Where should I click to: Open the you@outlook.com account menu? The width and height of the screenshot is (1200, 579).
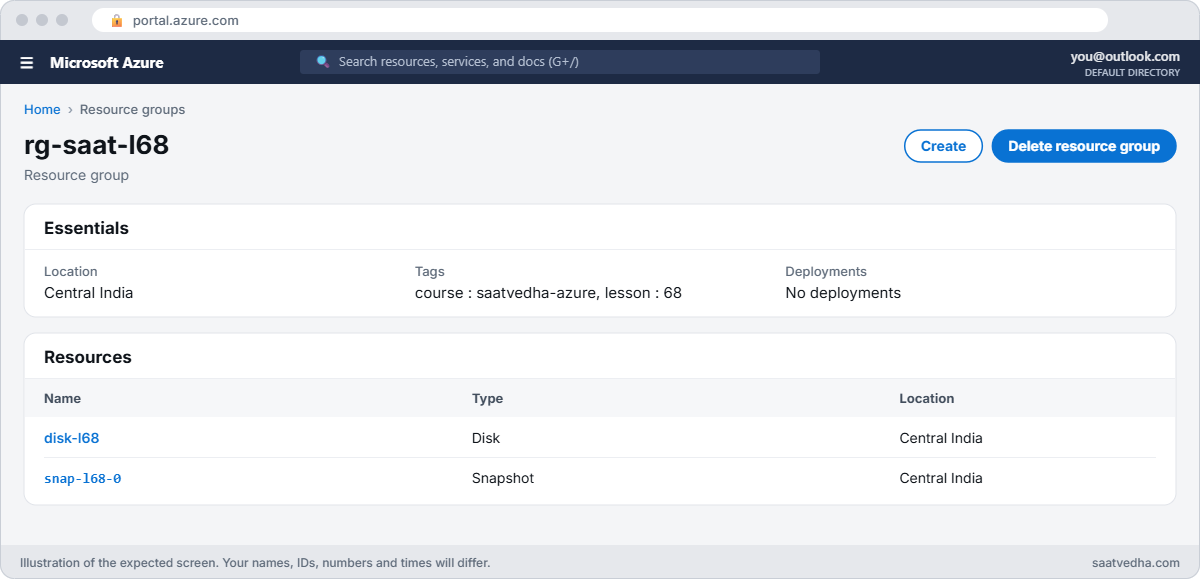click(x=1125, y=57)
